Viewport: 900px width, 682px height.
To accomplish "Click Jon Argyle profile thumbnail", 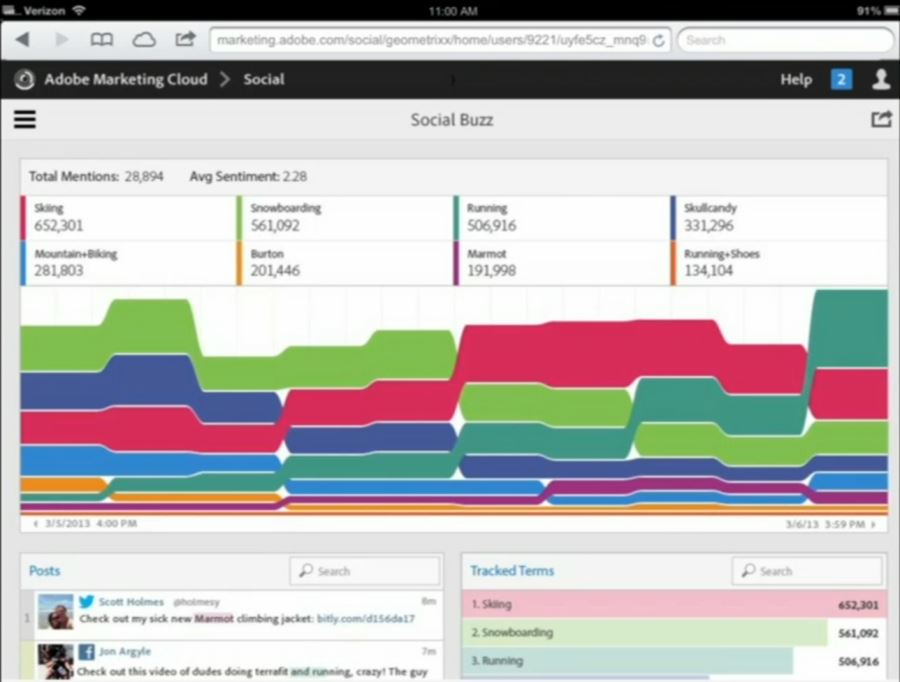I will click(56, 661).
